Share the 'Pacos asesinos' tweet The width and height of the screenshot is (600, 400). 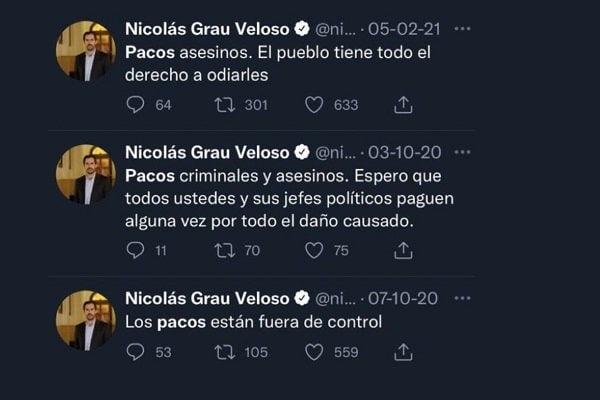pos(403,104)
